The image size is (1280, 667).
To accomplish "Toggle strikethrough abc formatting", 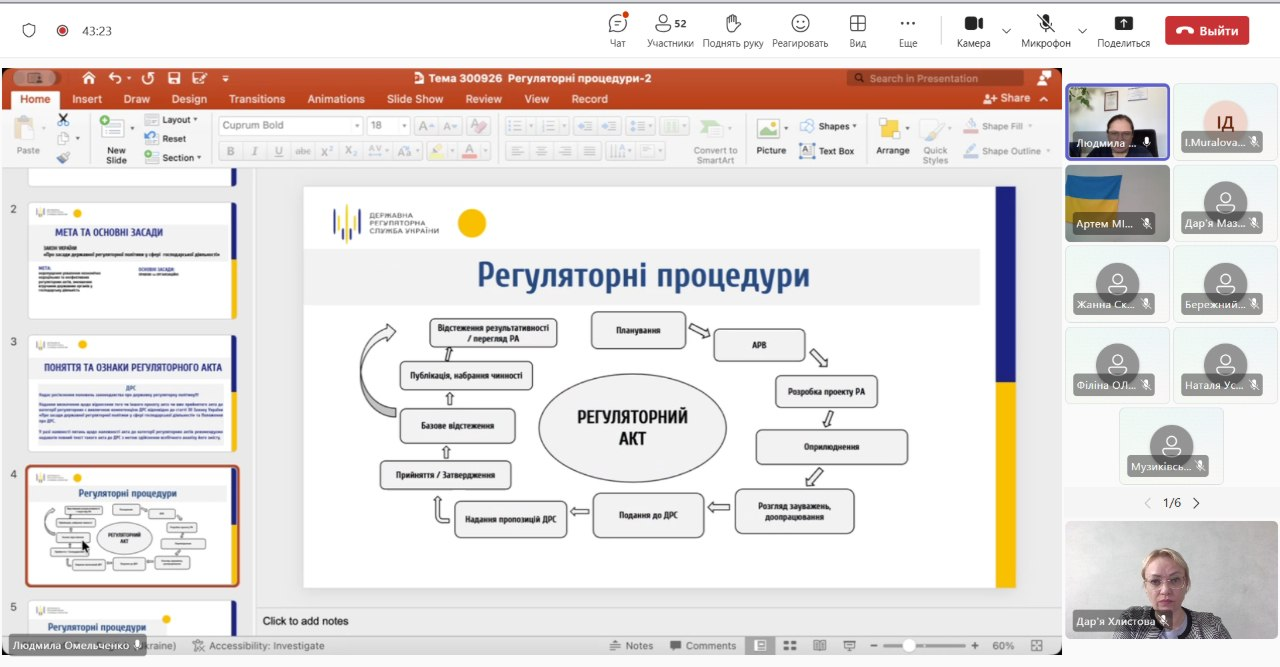I will point(303,152).
